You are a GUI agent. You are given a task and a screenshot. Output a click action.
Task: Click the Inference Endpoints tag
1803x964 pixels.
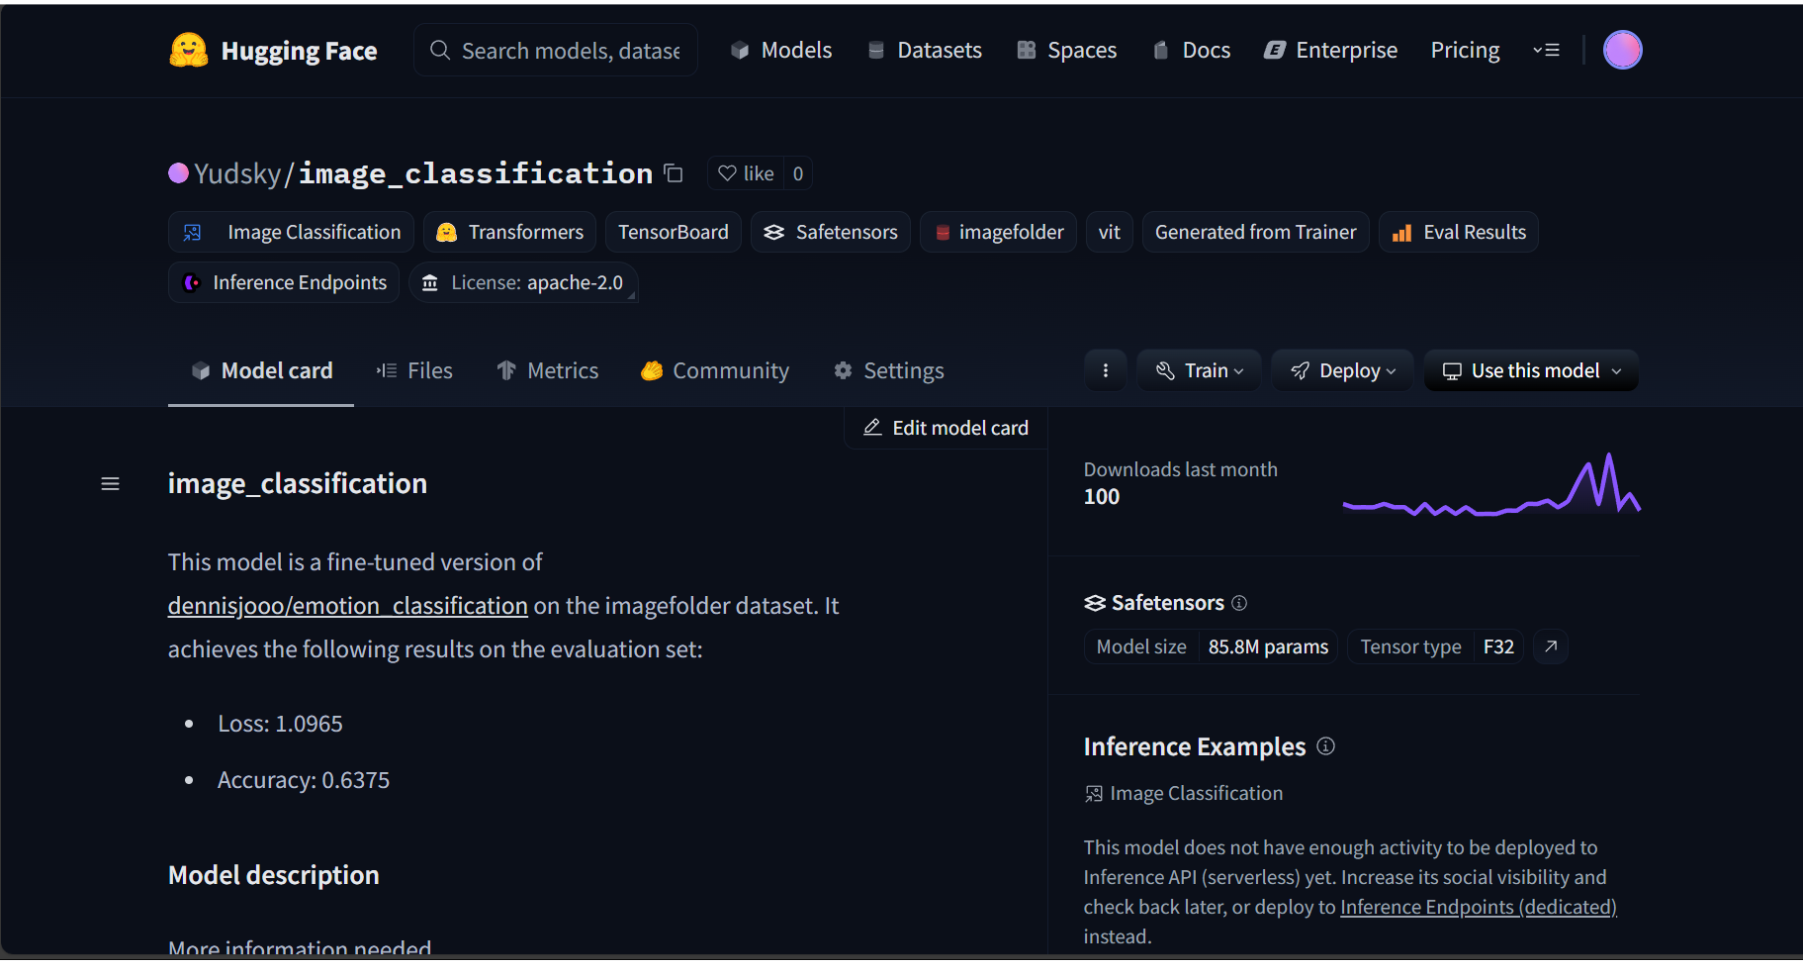pyautogui.click(x=284, y=283)
